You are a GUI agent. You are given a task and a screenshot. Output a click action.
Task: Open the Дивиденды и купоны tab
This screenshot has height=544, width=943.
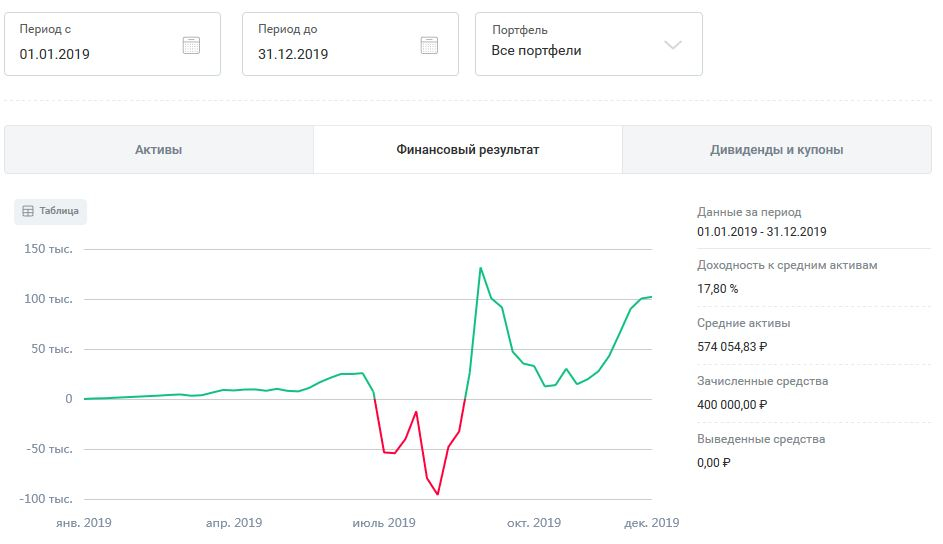(x=776, y=150)
